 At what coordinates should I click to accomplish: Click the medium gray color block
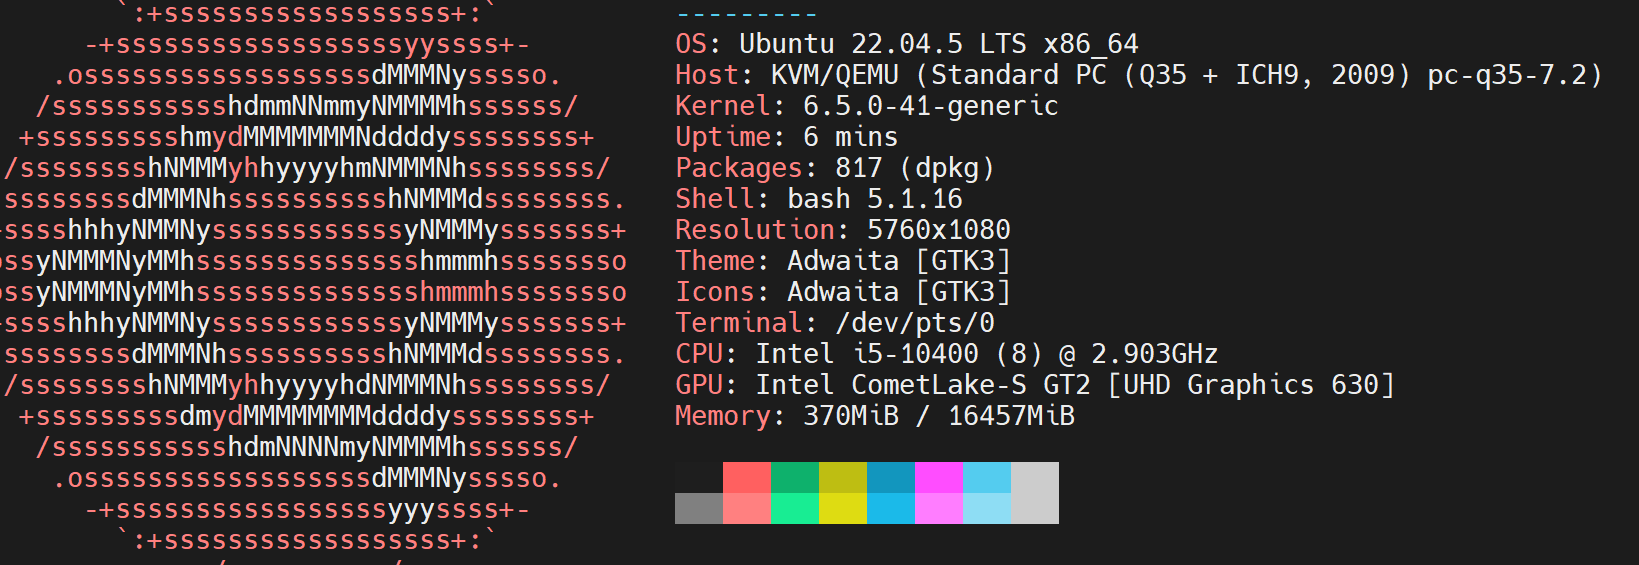pos(699,508)
